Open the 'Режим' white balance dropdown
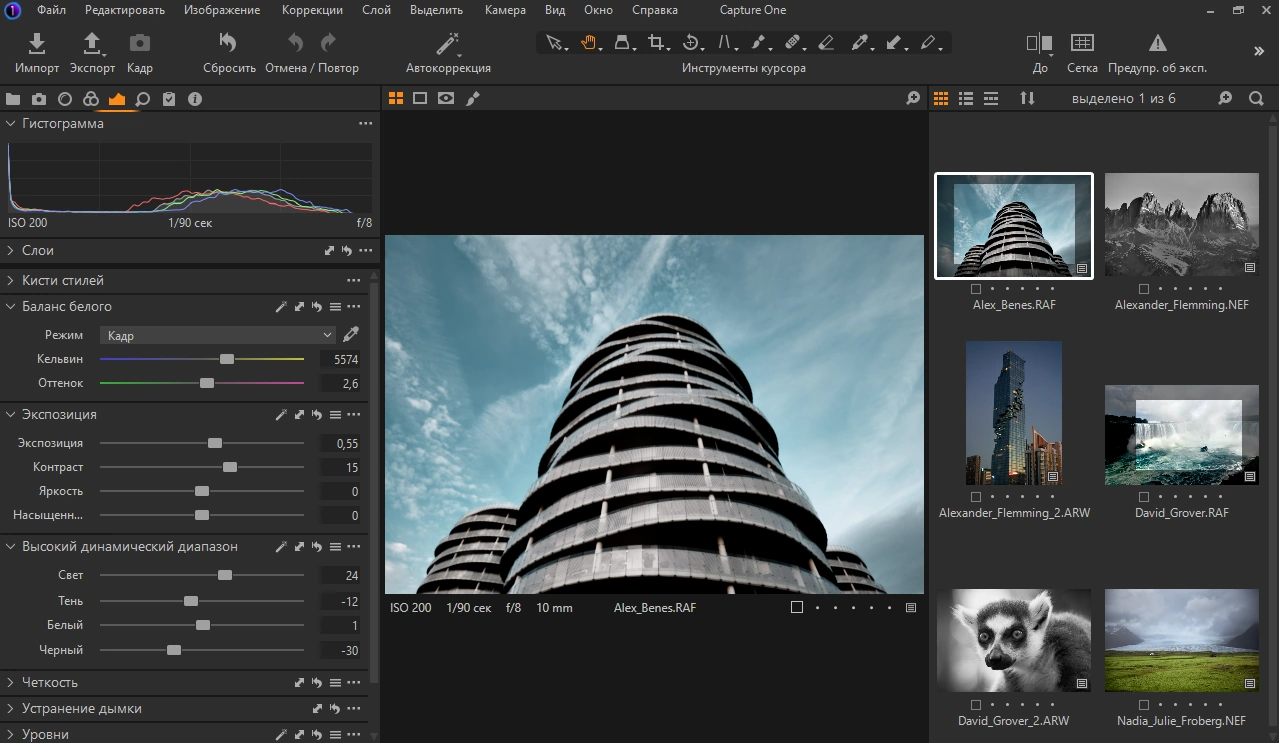Image resolution: width=1279 pixels, height=743 pixels. coord(217,335)
